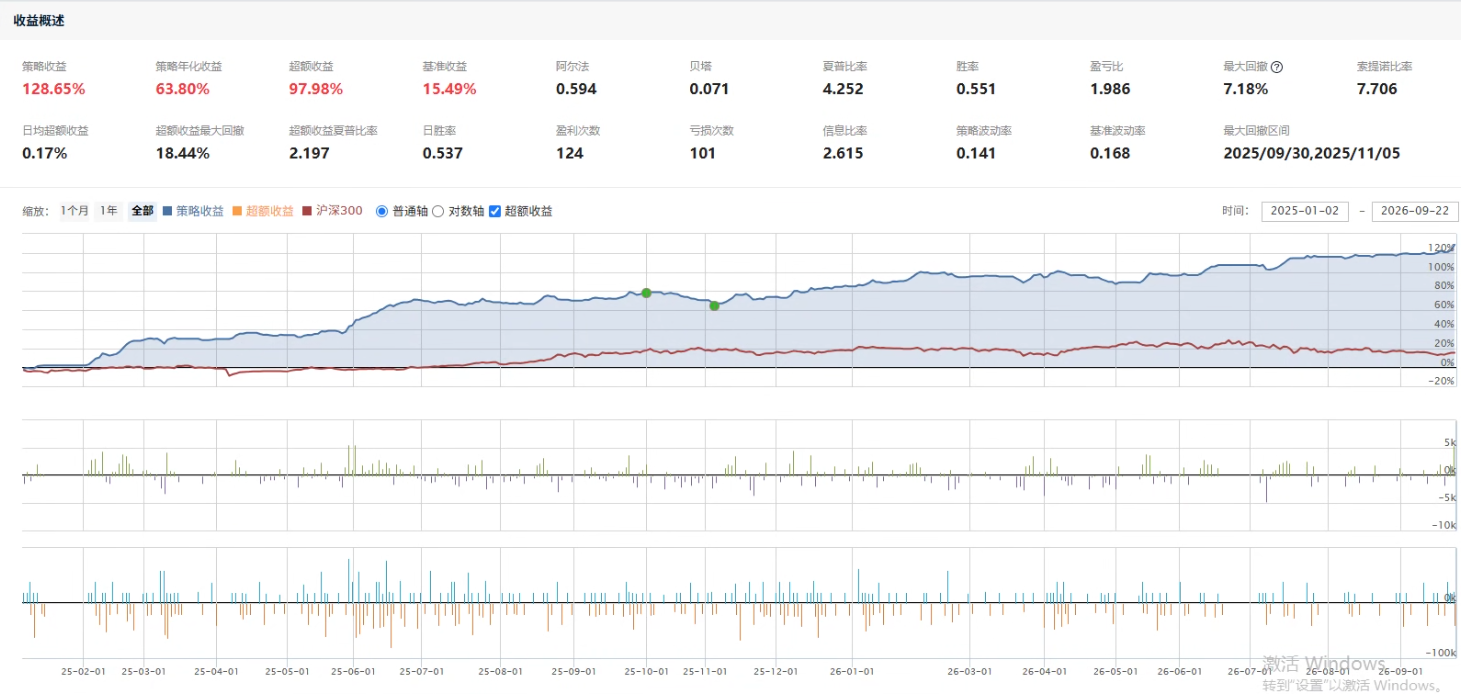The width and height of the screenshot is (1461, 694).
Task: Click the 贝塔 value 0.071
Action: point(710,89)
